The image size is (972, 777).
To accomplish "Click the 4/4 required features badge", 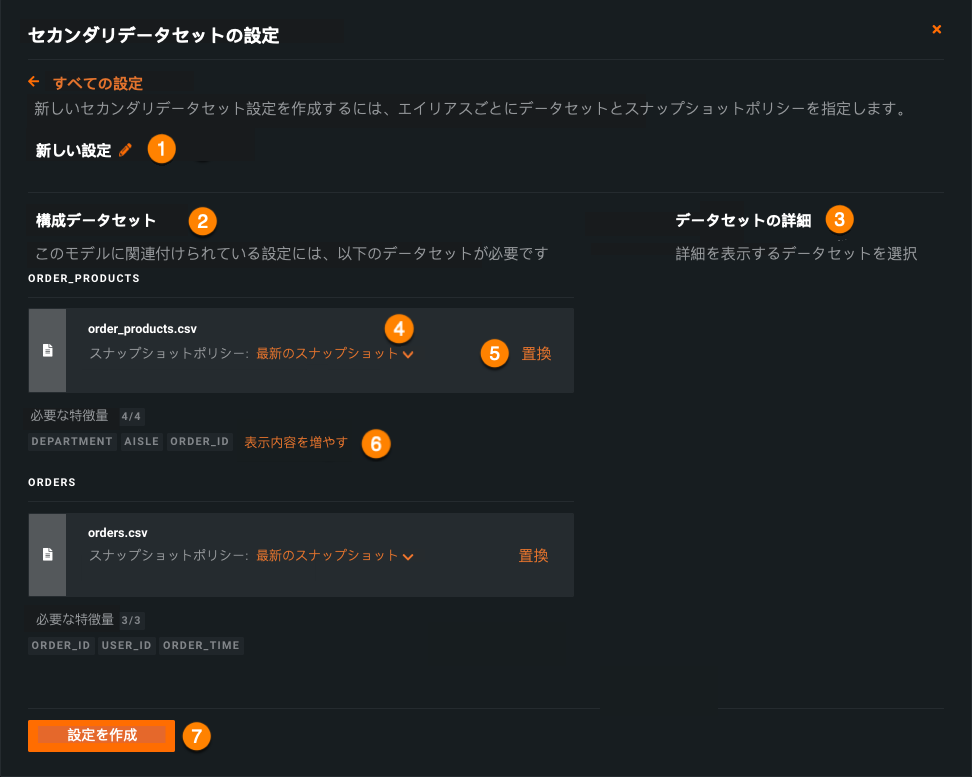I will (131, 416).
